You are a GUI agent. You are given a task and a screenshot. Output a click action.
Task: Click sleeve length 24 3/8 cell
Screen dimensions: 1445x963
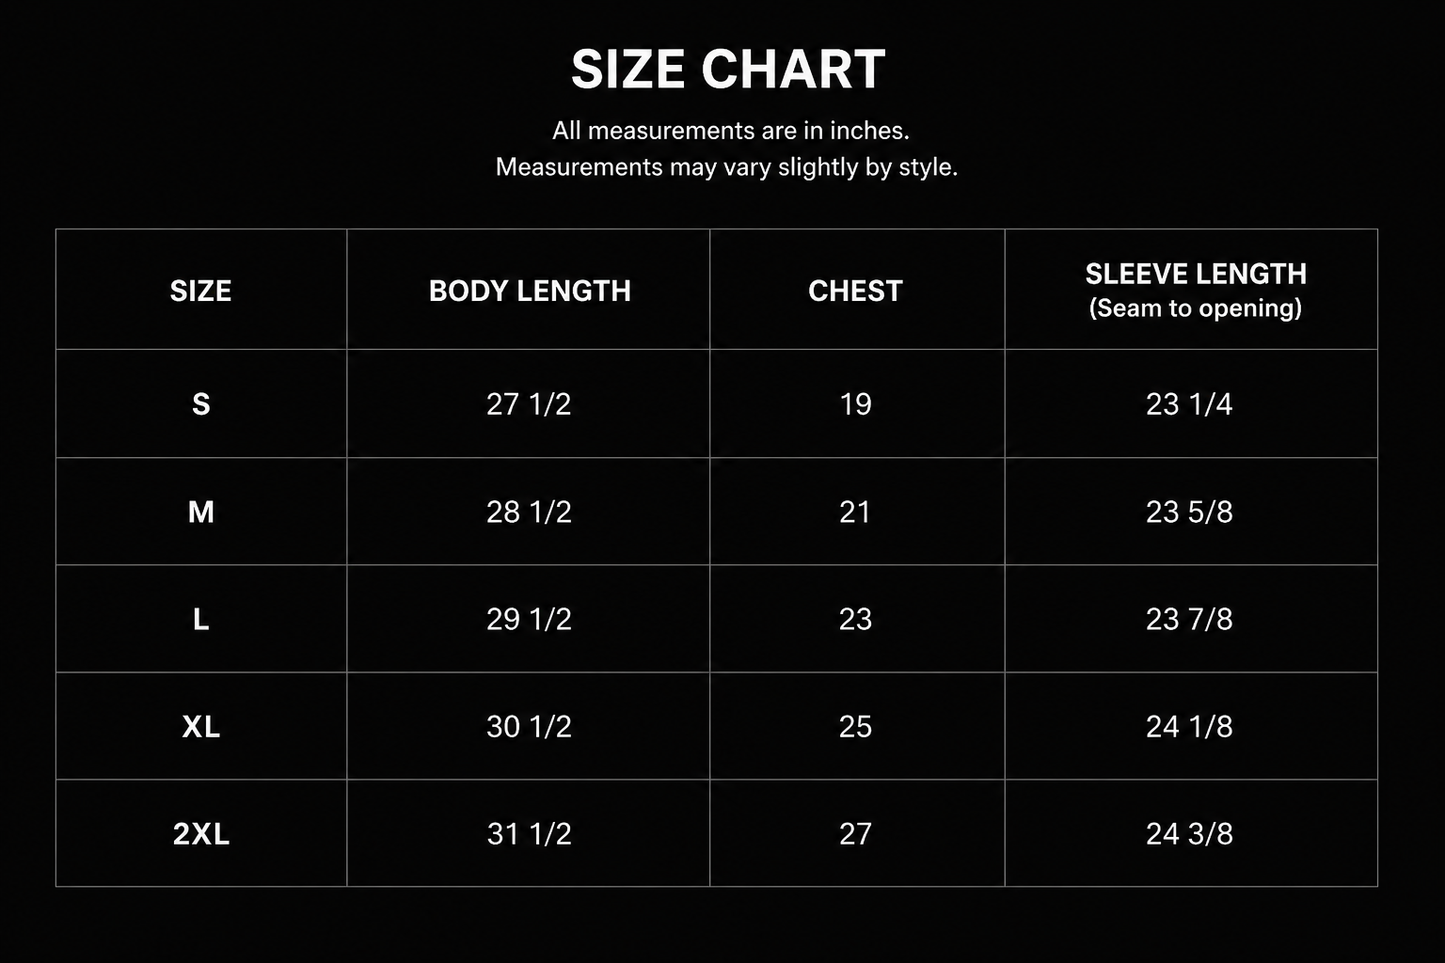[x=1189, y=834]
